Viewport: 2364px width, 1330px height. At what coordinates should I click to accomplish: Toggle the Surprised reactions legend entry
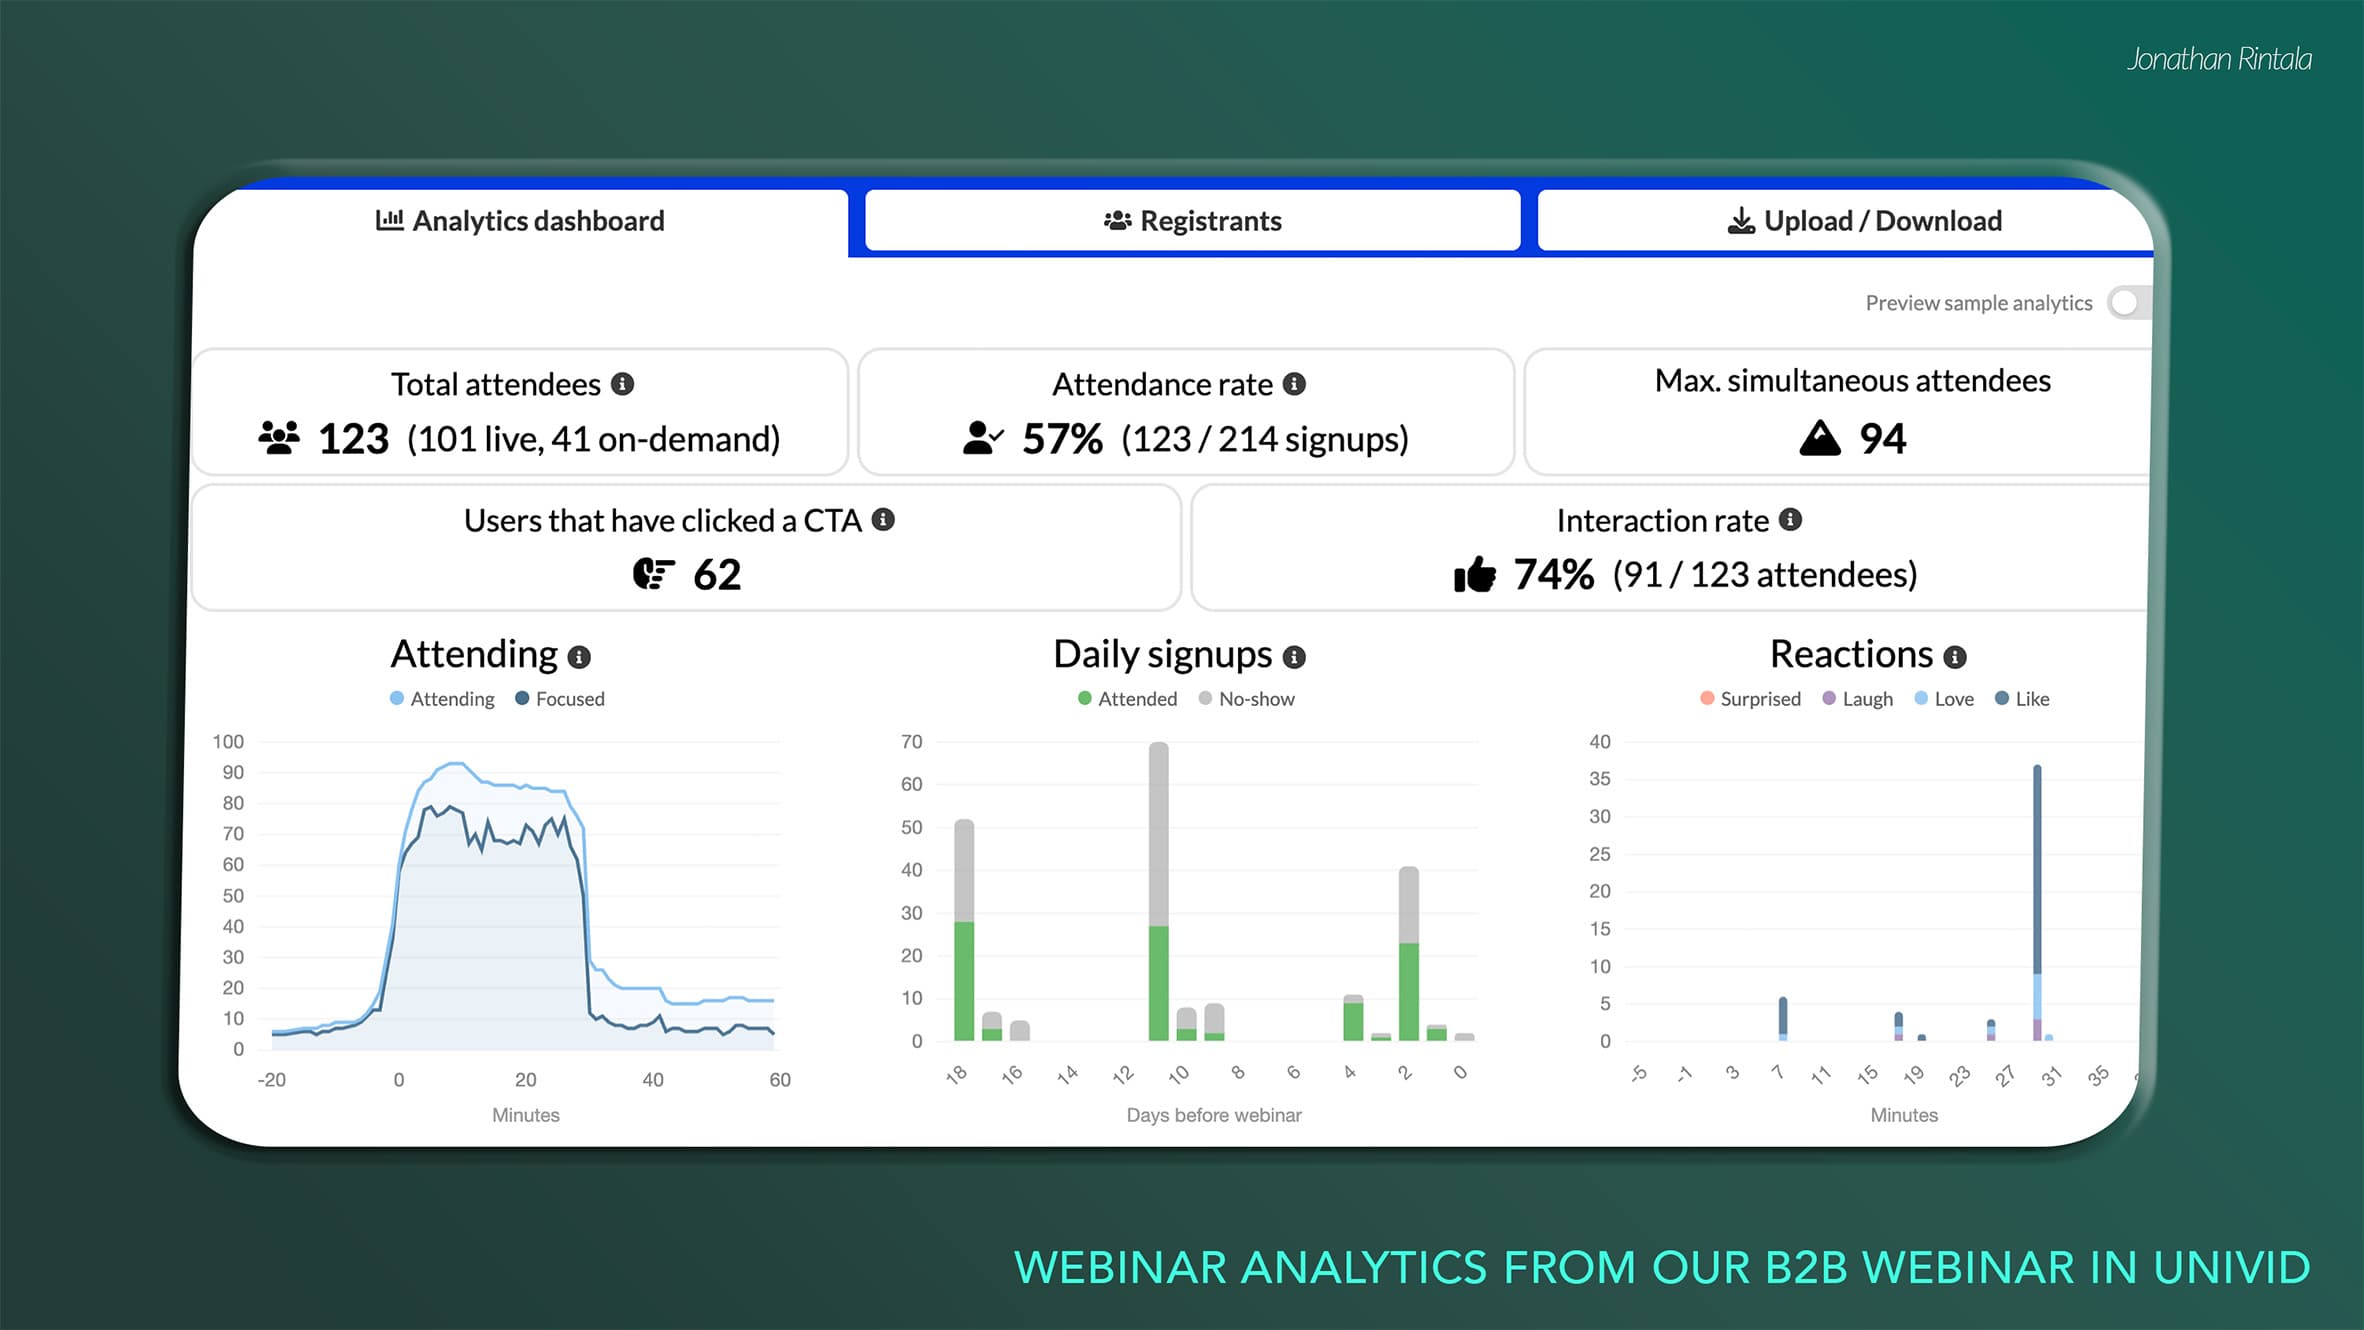tap(1750, 699)
